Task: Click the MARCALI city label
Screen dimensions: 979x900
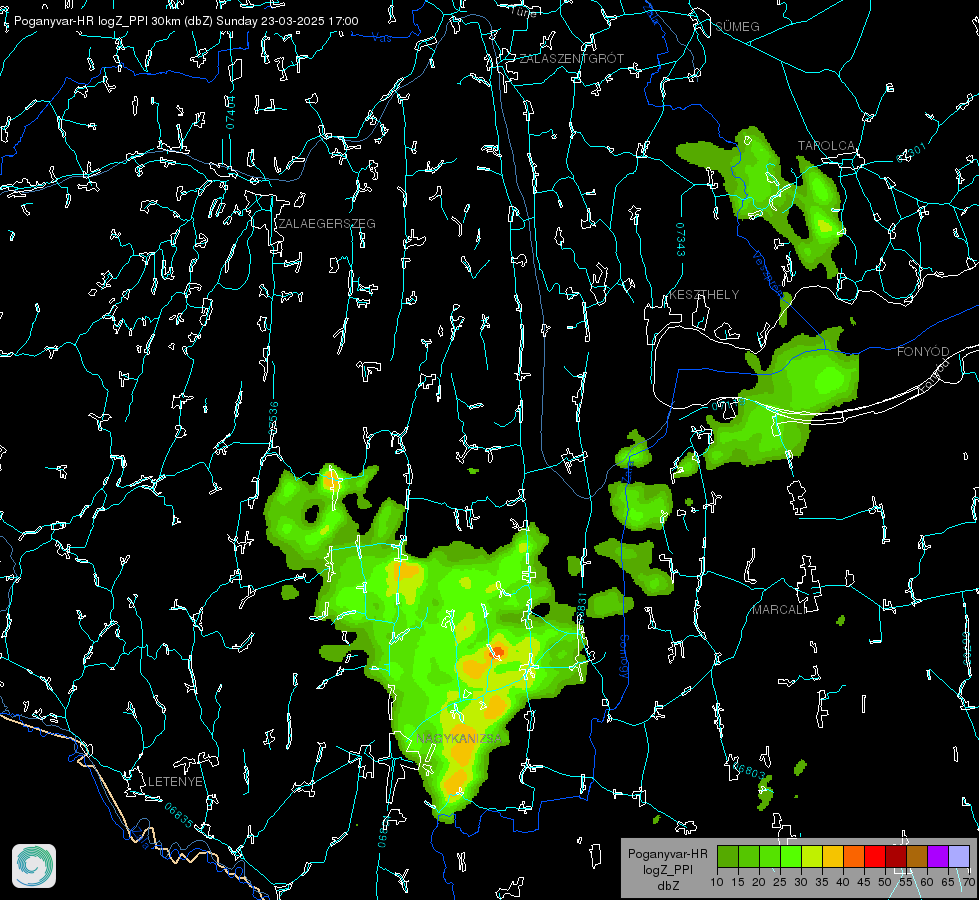Action: 779,610
